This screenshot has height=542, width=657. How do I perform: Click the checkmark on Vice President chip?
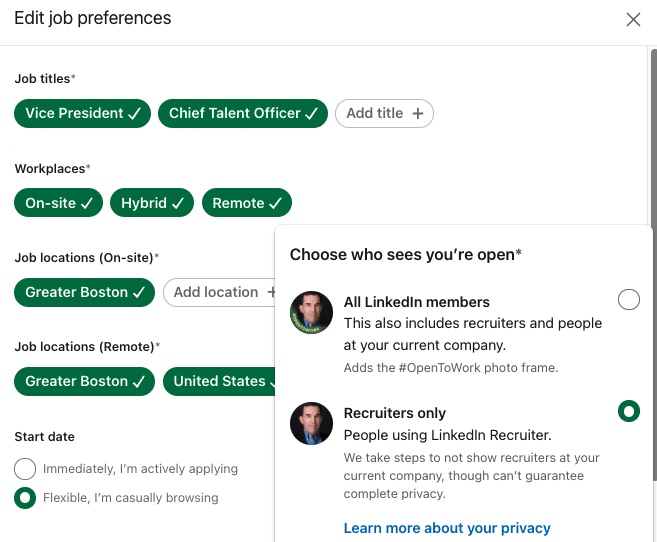(134, 114)
